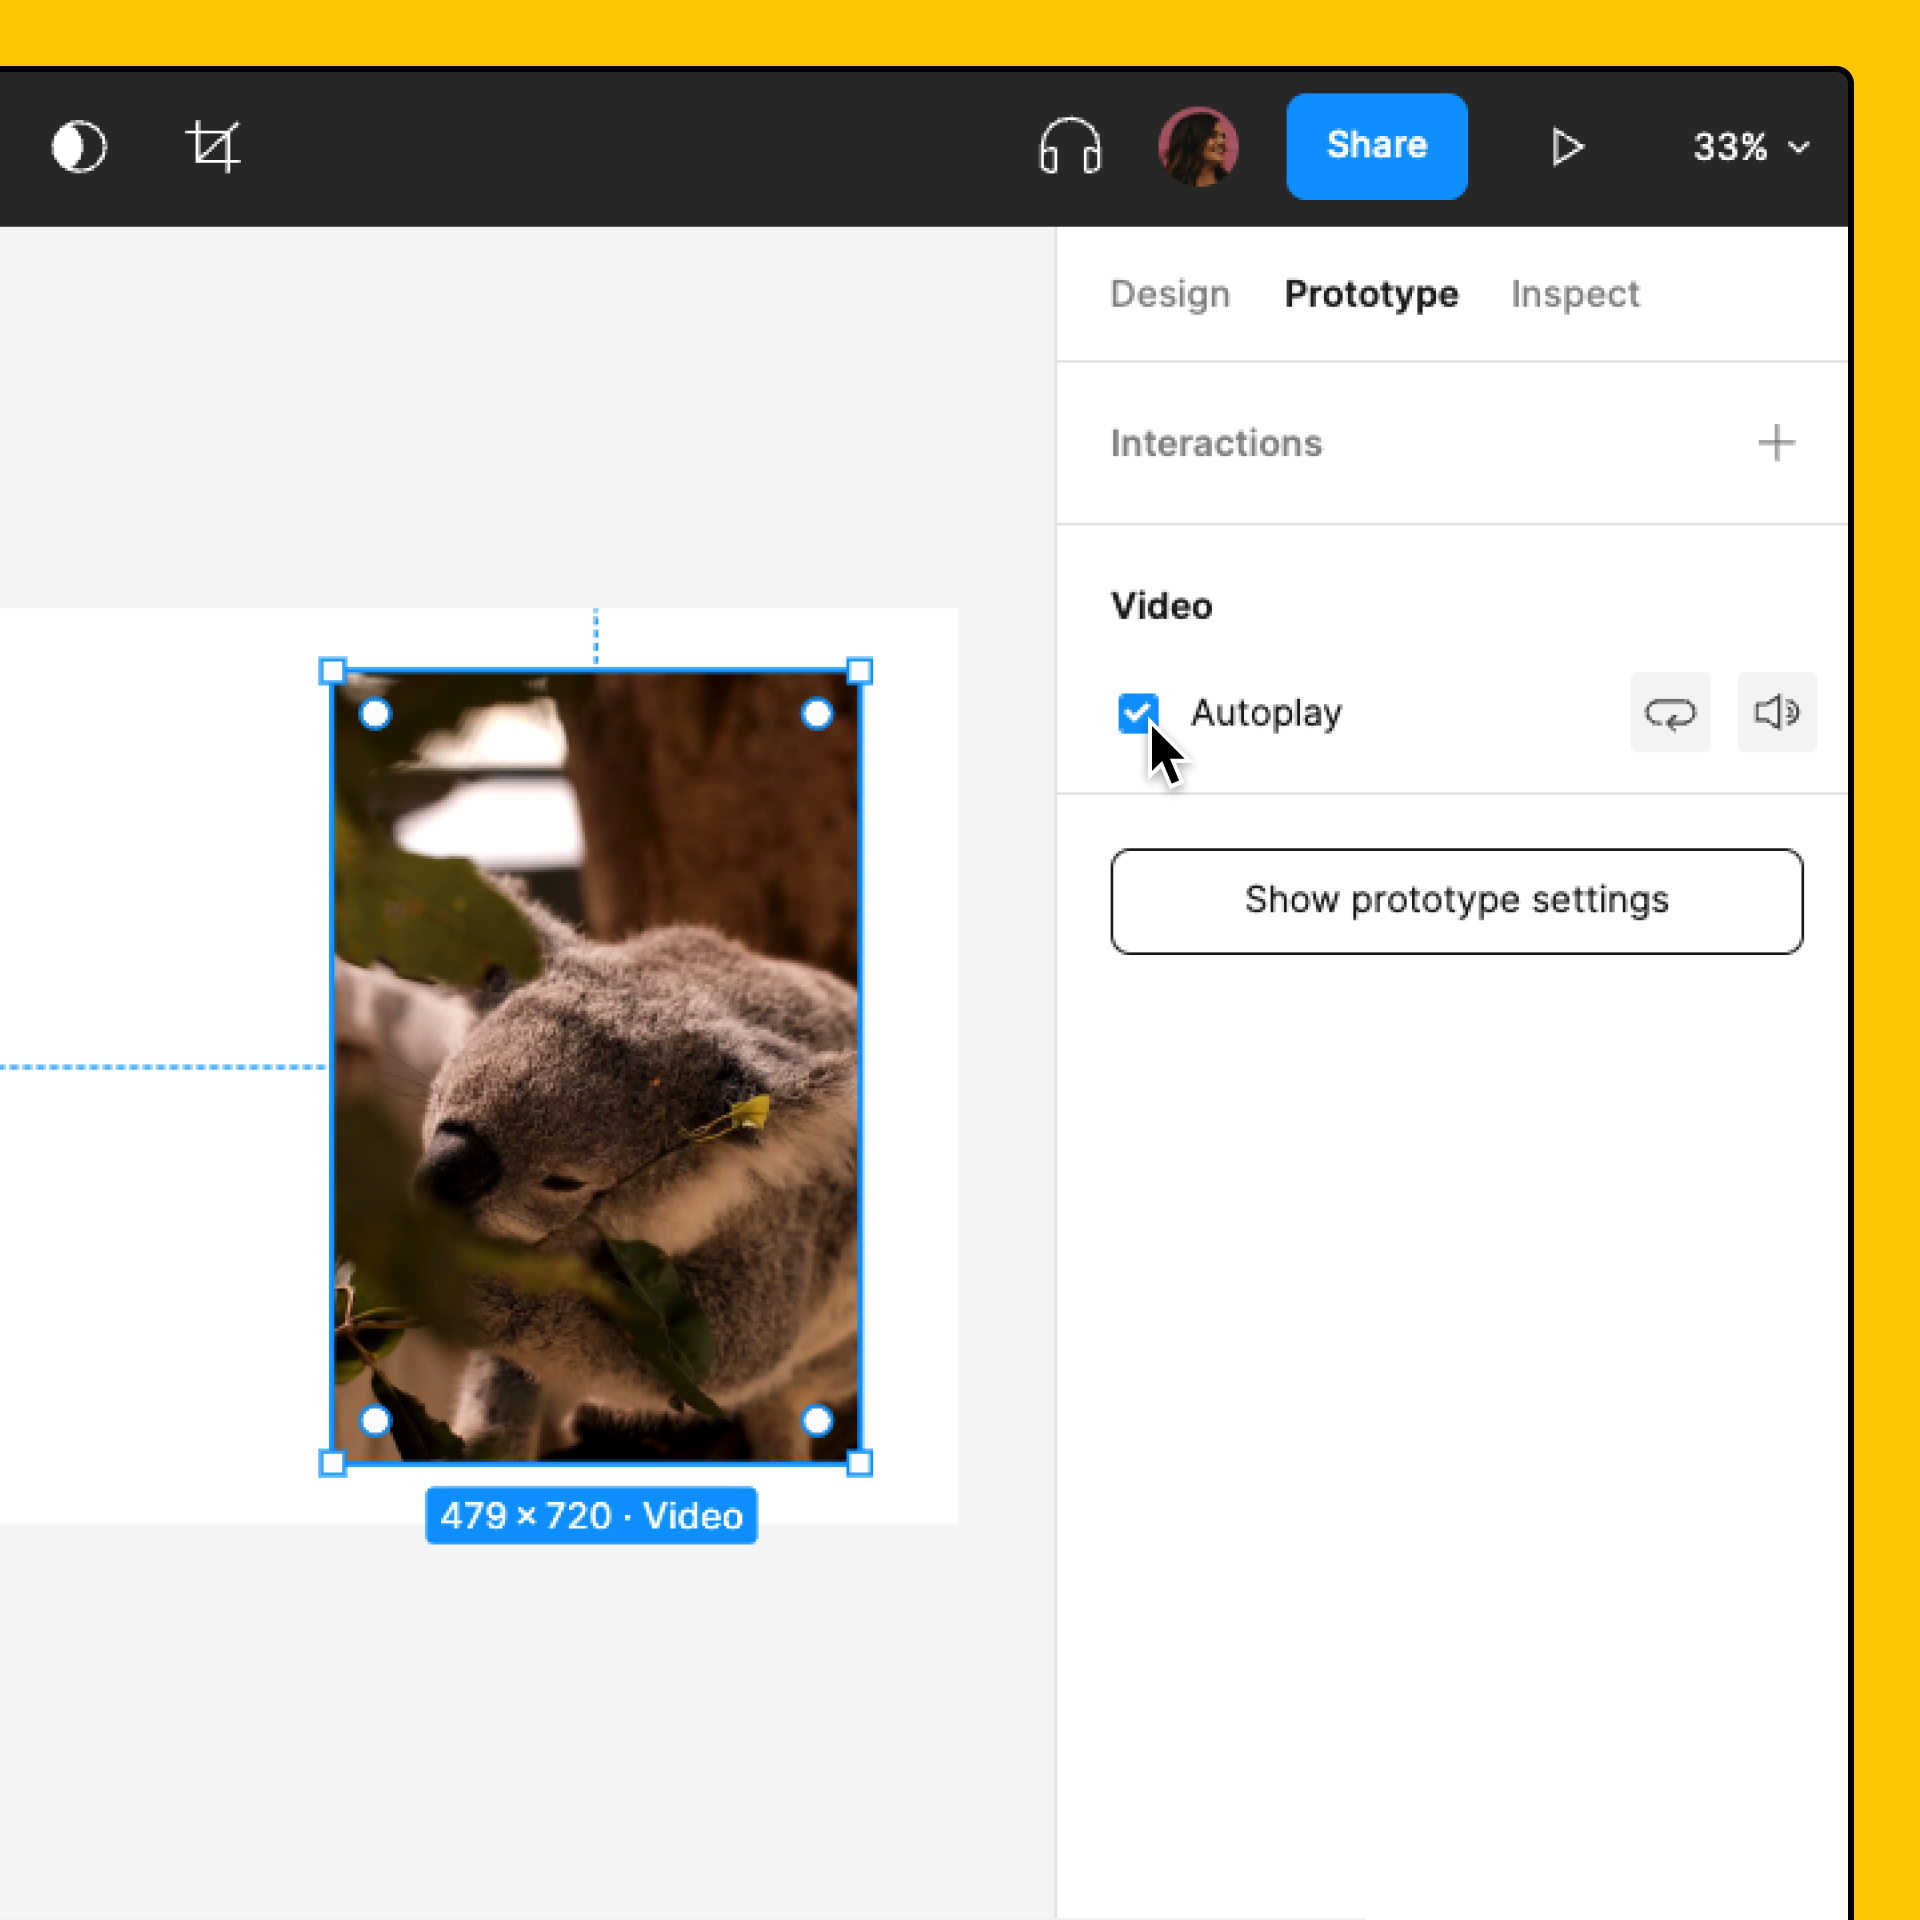Image resolution: width=1920 pixels, height=1920 pixels.
Task: Click Share to share prototype
Action: [x=1377, y=146]
